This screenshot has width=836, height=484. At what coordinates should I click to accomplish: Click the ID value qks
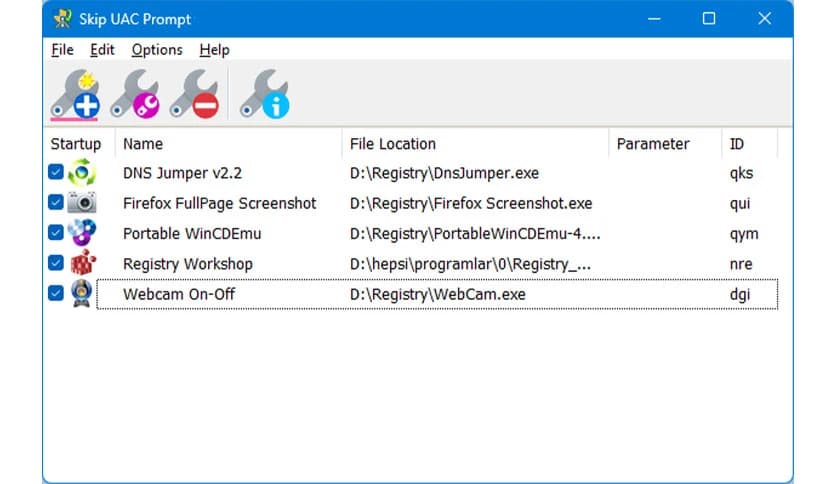pyautogui.click(x=741, y=173)
